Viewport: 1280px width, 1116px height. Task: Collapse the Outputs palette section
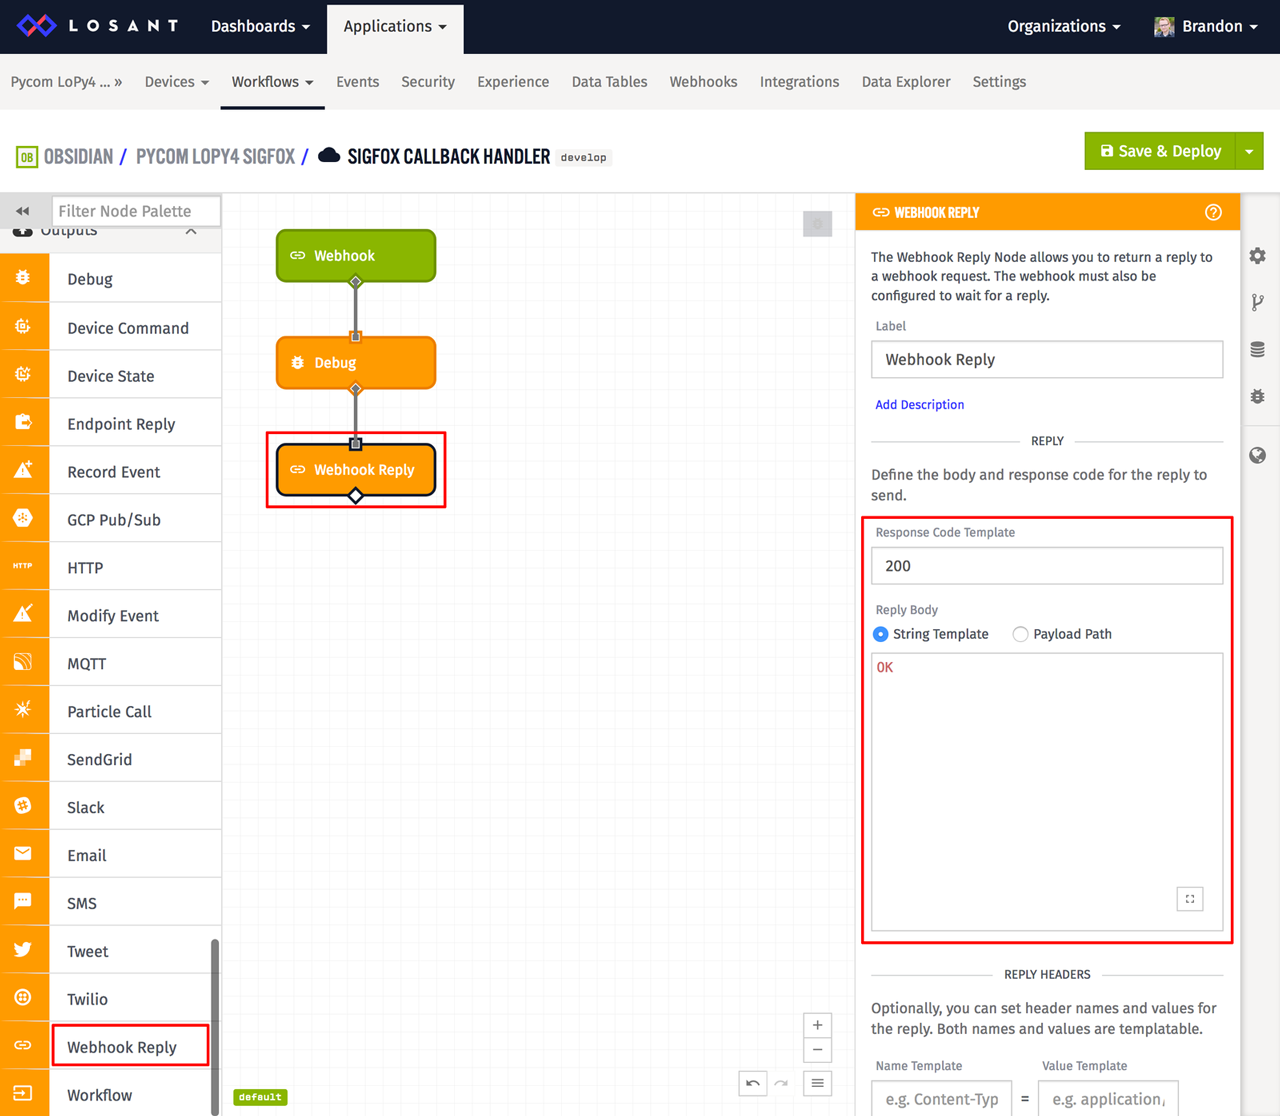click(191, 231)
